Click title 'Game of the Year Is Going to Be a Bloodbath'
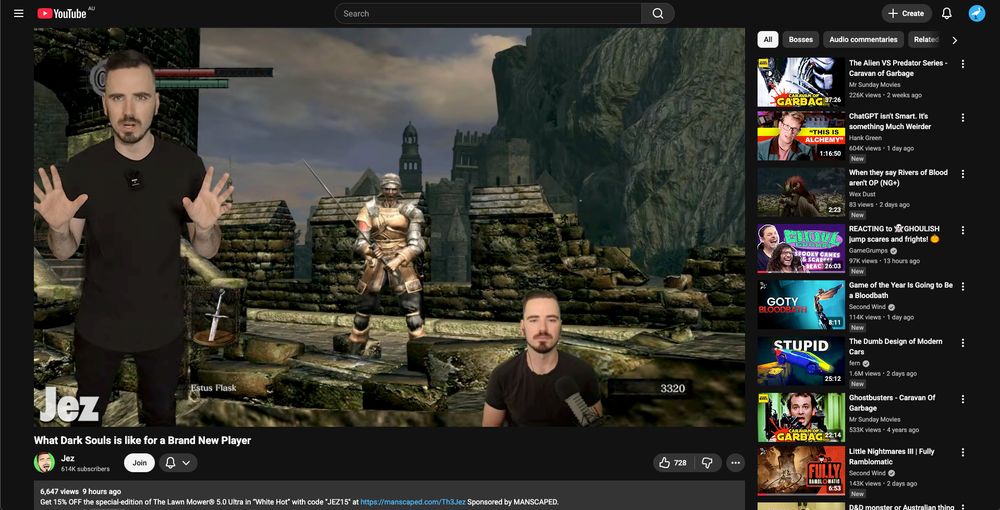Screen dimensions: 1000x510 click(901, 290)
